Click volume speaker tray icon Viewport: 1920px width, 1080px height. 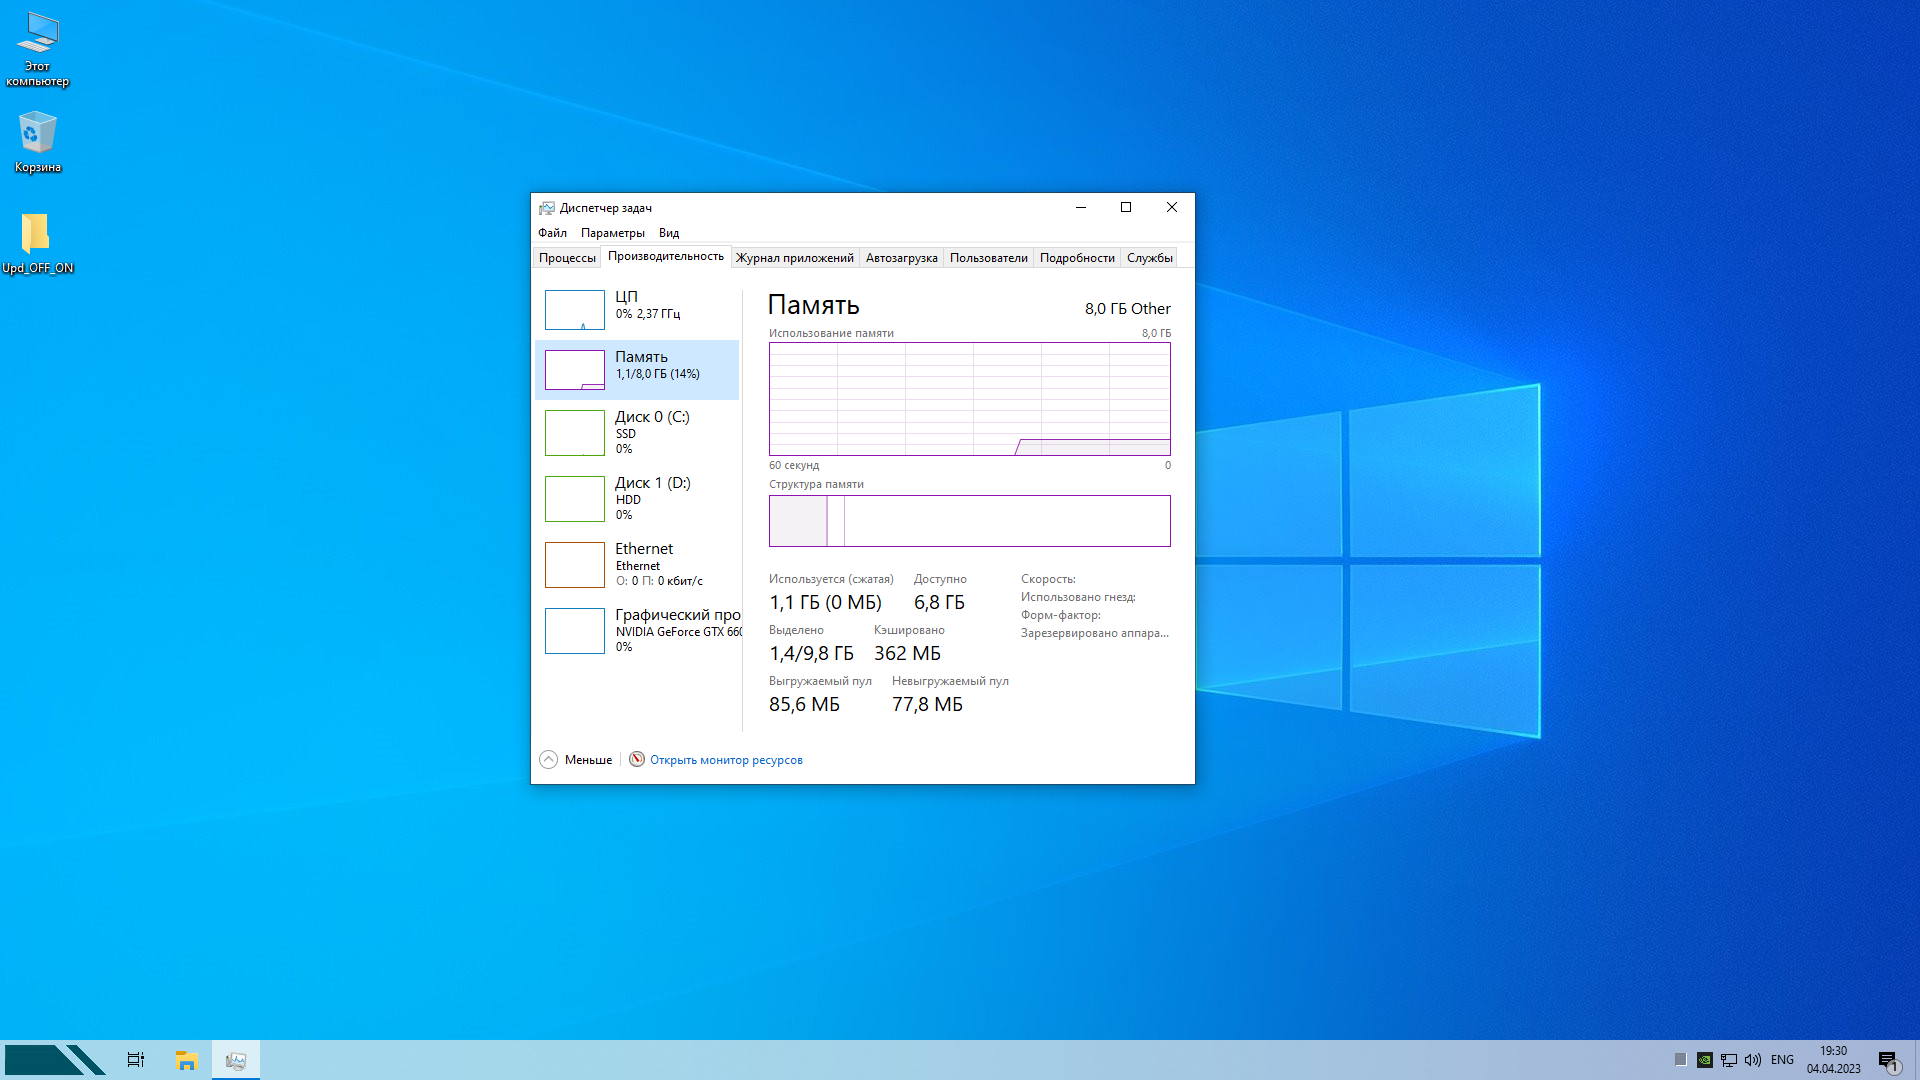pos(1752,1060)
